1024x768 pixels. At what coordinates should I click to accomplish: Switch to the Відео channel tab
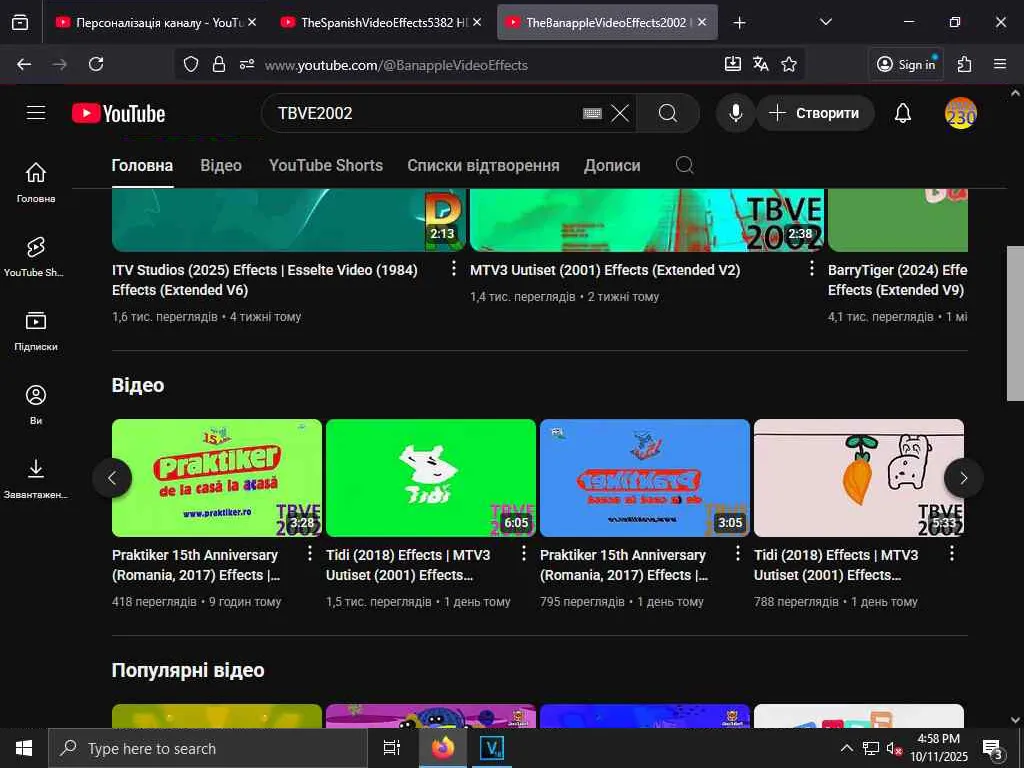221,165
